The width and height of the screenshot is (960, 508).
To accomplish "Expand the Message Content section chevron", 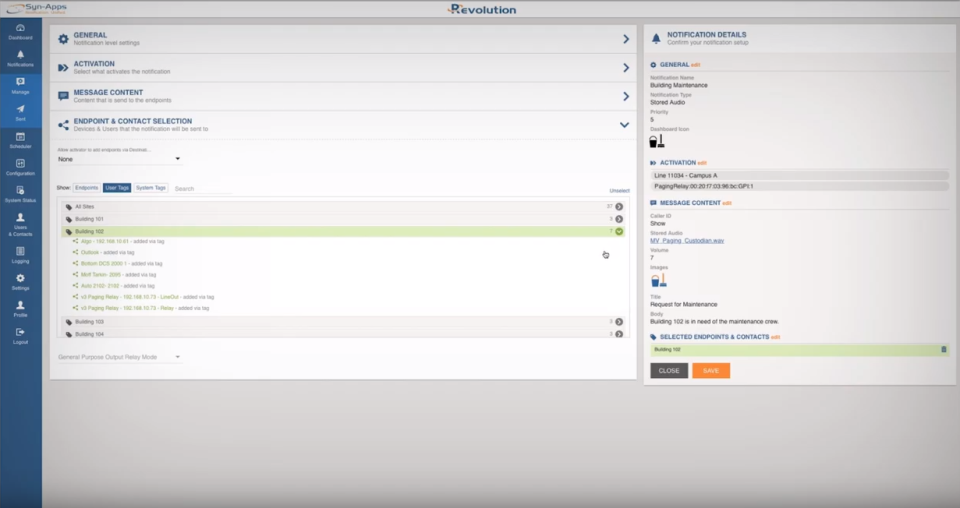I will pos(626,96).
